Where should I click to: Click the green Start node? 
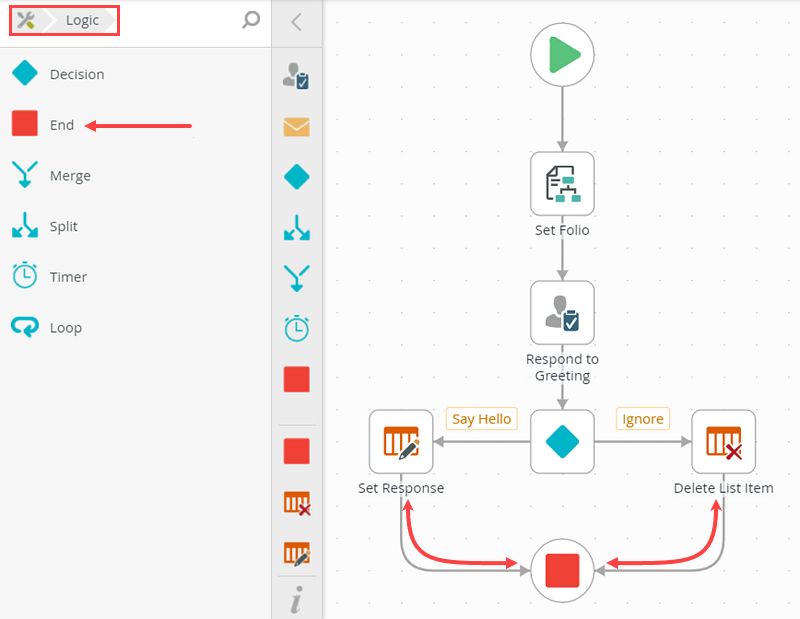pos(562,55)
